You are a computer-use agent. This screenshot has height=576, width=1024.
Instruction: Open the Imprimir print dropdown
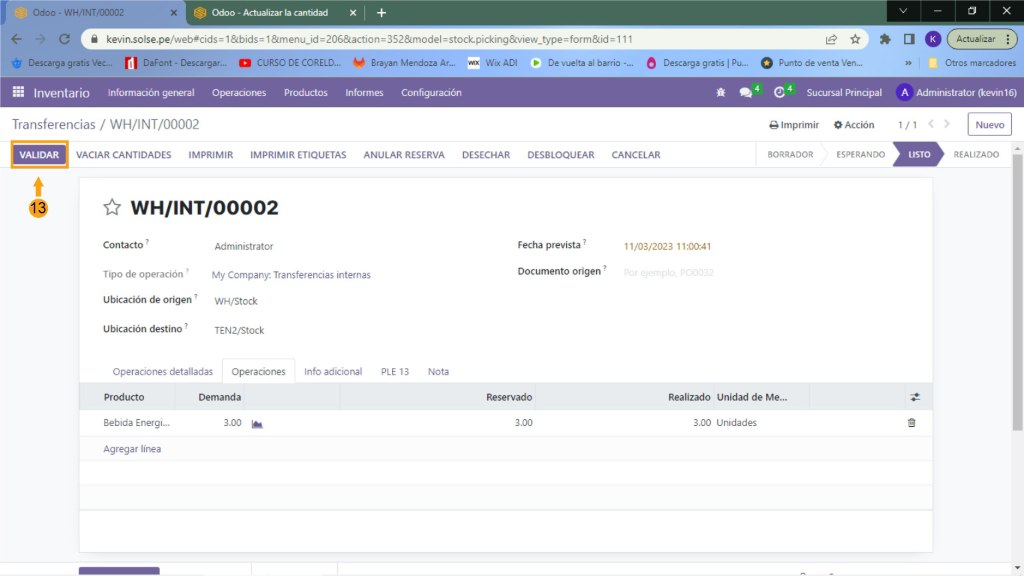click(x=794, y=125)
